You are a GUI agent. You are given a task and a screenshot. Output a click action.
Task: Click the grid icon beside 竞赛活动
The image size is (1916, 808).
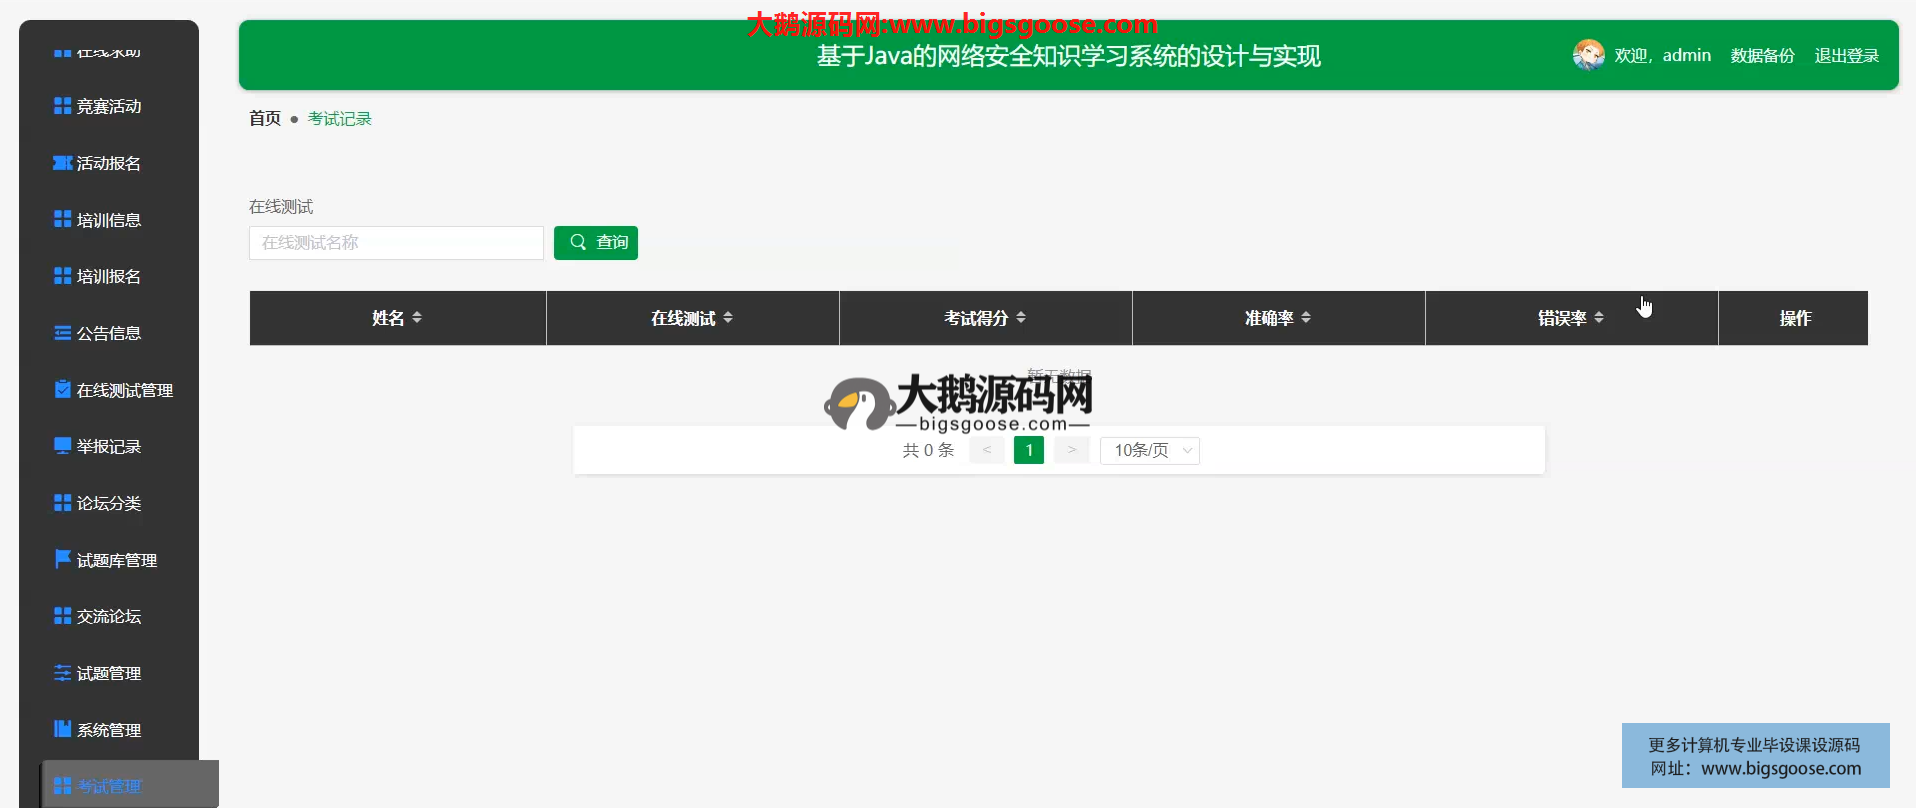(62, 106)
